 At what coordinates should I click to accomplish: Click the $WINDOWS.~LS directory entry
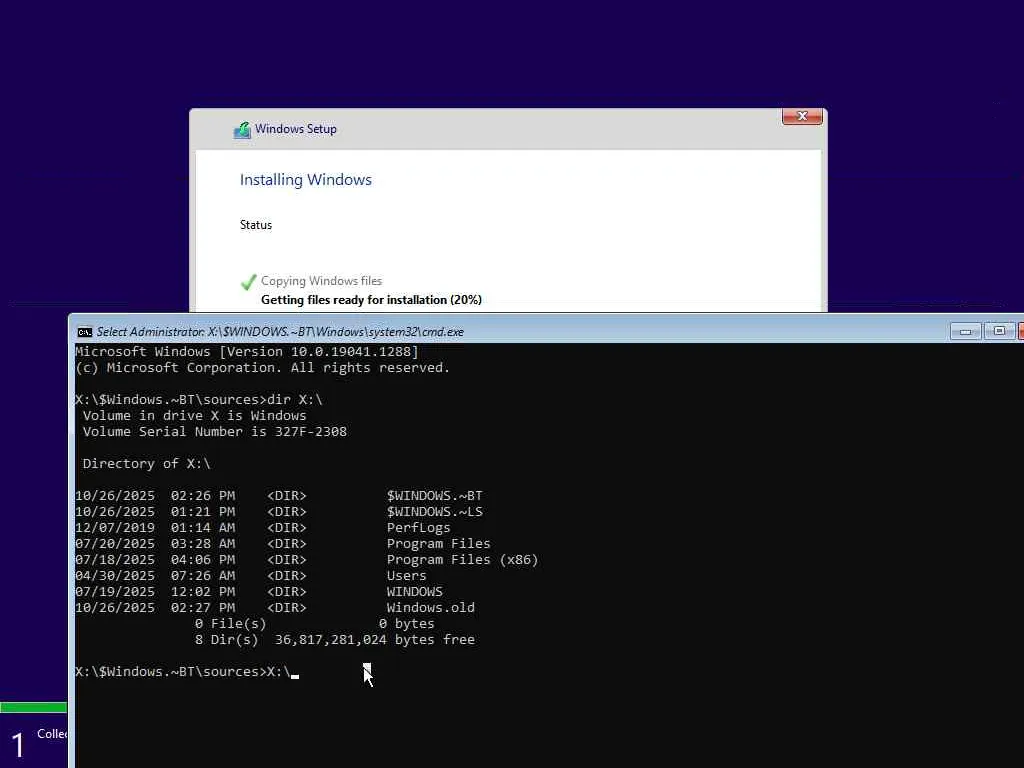(279, 511)
